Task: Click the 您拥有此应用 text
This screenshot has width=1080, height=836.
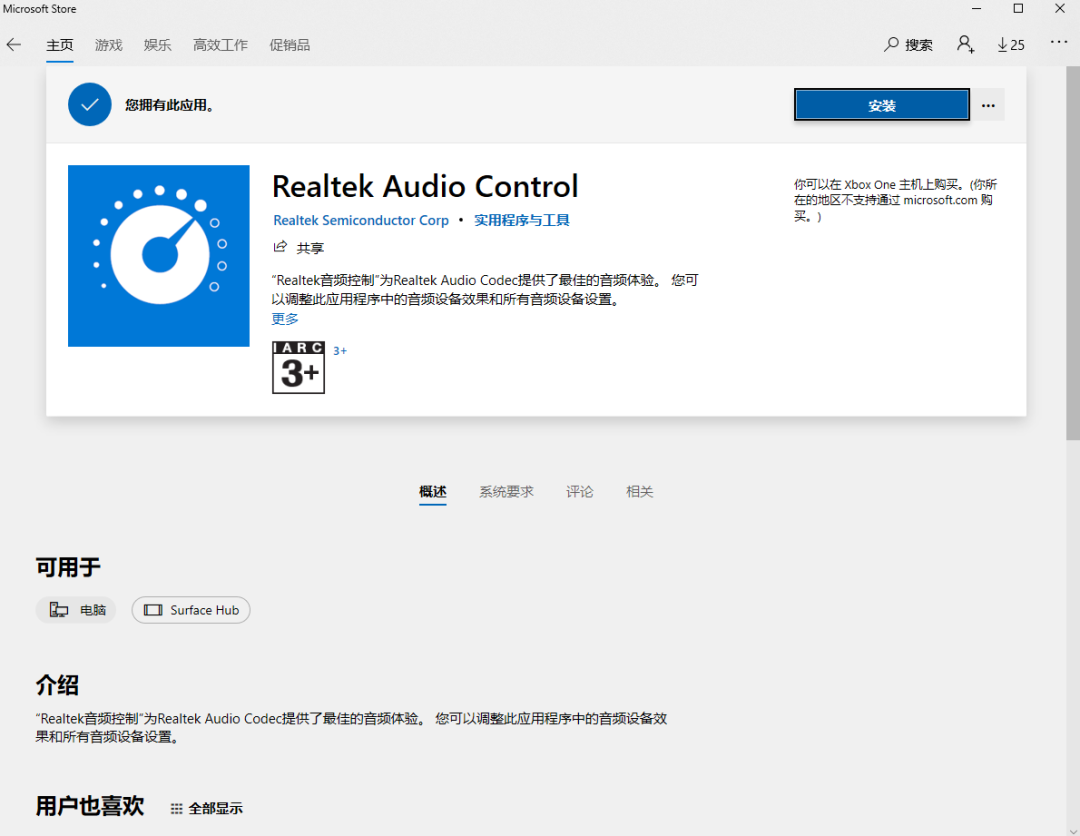Action: point(169,105)
